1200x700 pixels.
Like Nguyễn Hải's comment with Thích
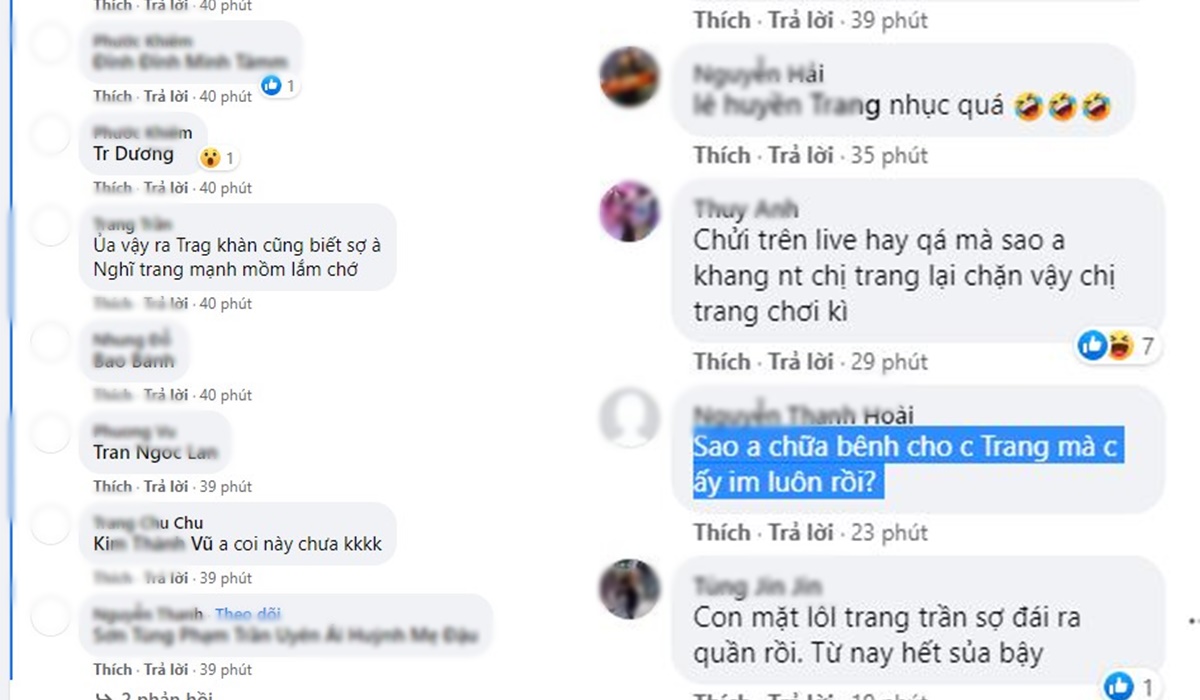click(x=722, y=155)
